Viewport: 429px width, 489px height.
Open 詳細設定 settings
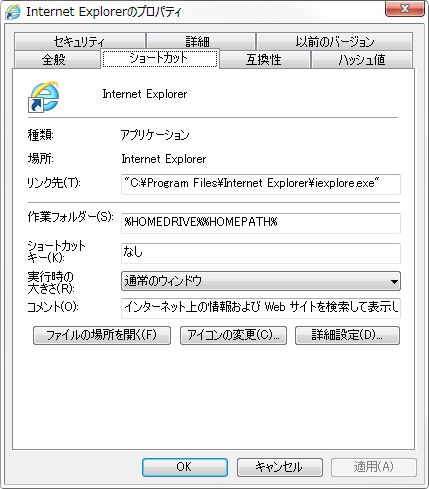tap(347, 335)
